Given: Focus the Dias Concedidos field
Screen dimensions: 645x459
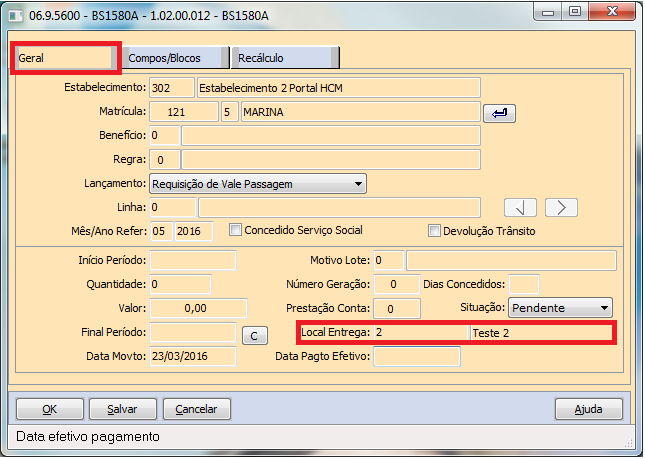Looking at the screenshot, I should pos(524,284).
